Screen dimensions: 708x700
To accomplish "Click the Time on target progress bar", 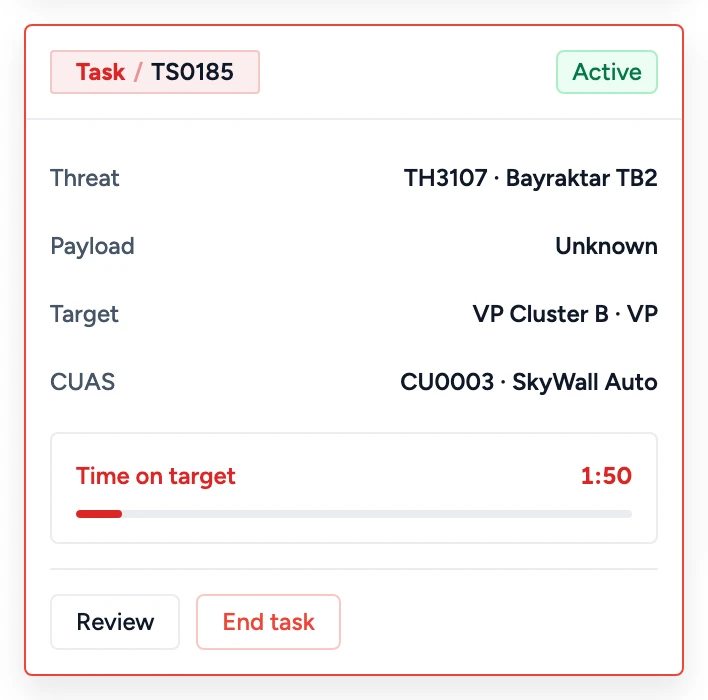I will (x=354, y=514).
